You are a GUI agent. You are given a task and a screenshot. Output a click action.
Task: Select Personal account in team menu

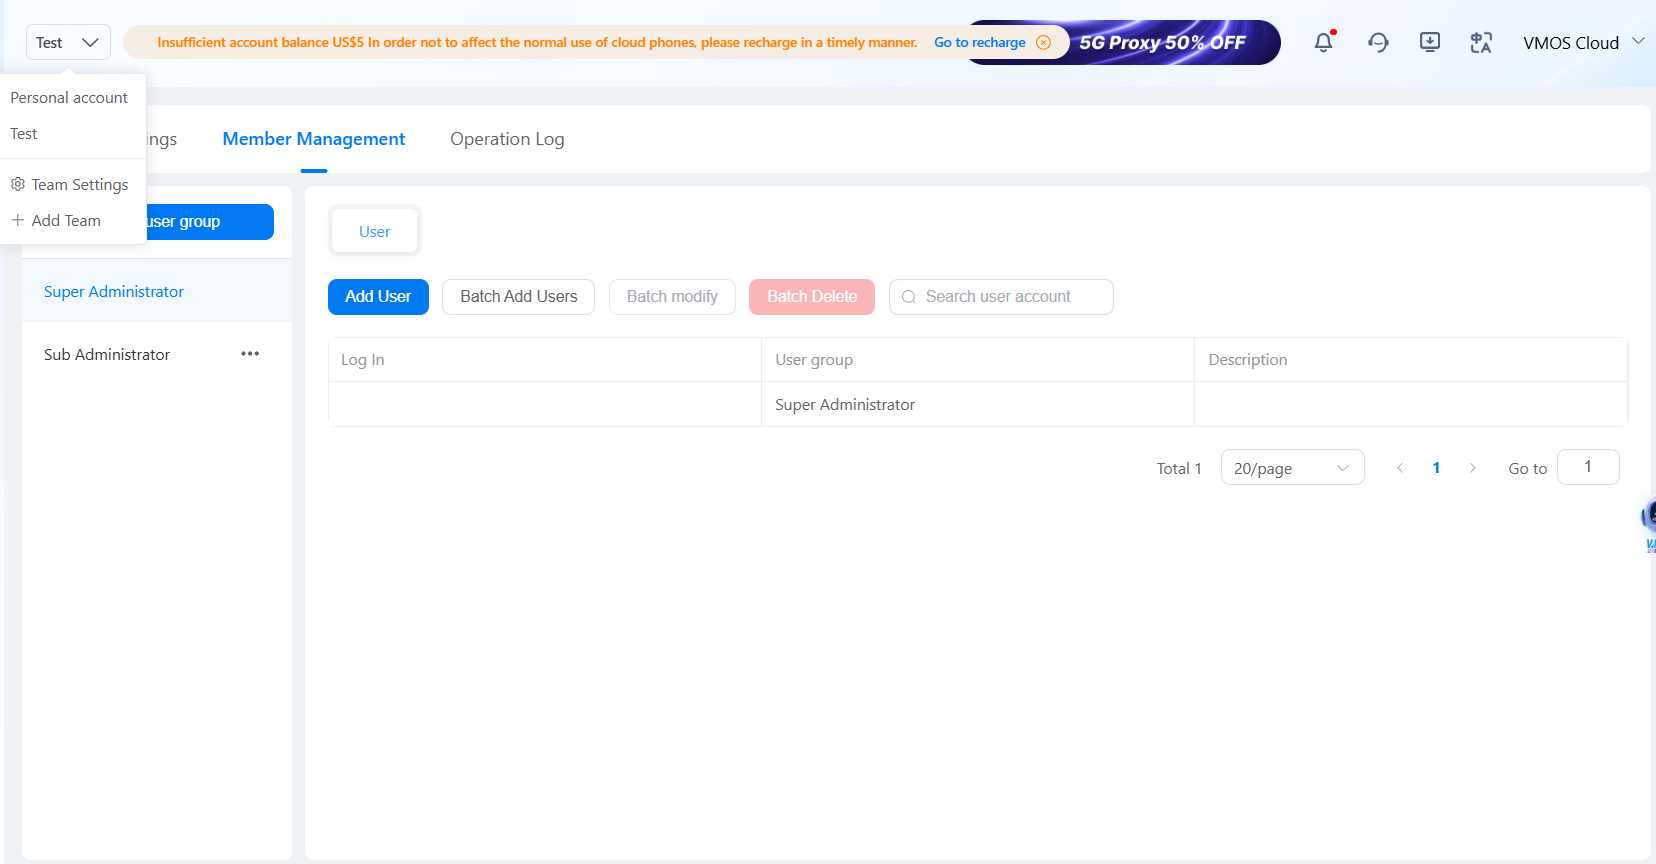(69, 97)
